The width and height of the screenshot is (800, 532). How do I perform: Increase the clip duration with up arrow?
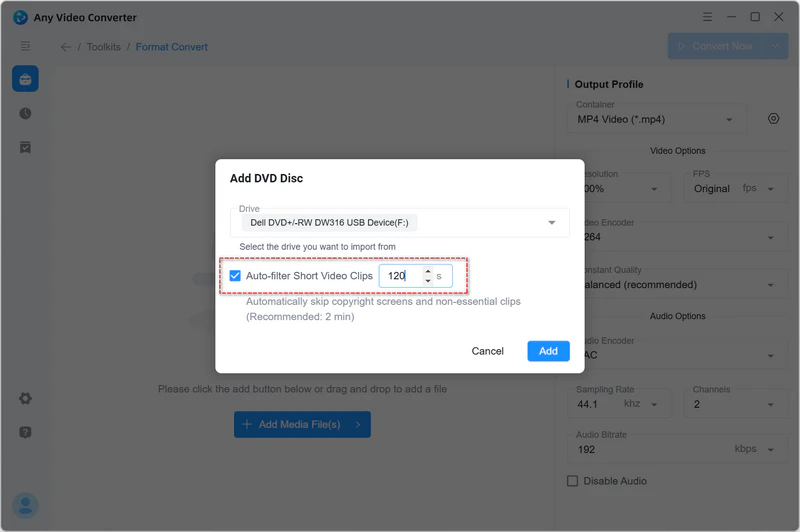(428, 271)
